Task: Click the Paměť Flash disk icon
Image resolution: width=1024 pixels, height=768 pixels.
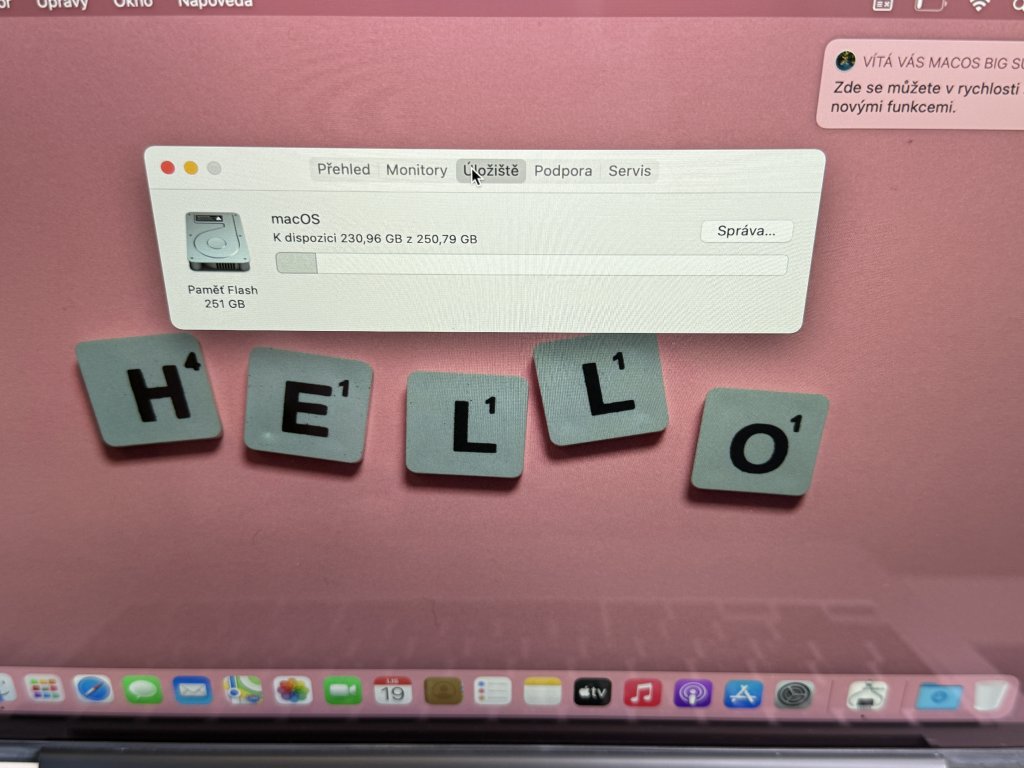Action: pos(217,242)
